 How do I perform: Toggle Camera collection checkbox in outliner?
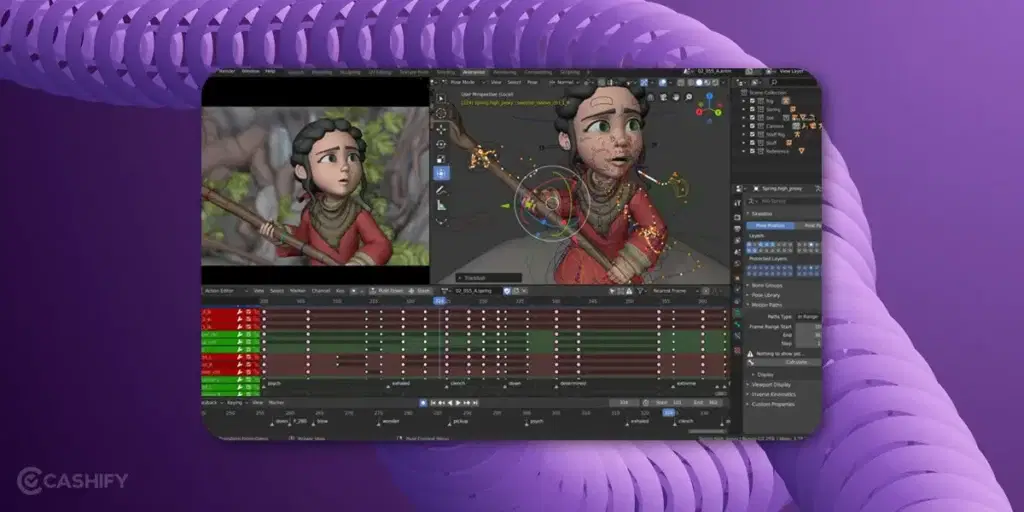pyautogui.click(x=752, y=125)
